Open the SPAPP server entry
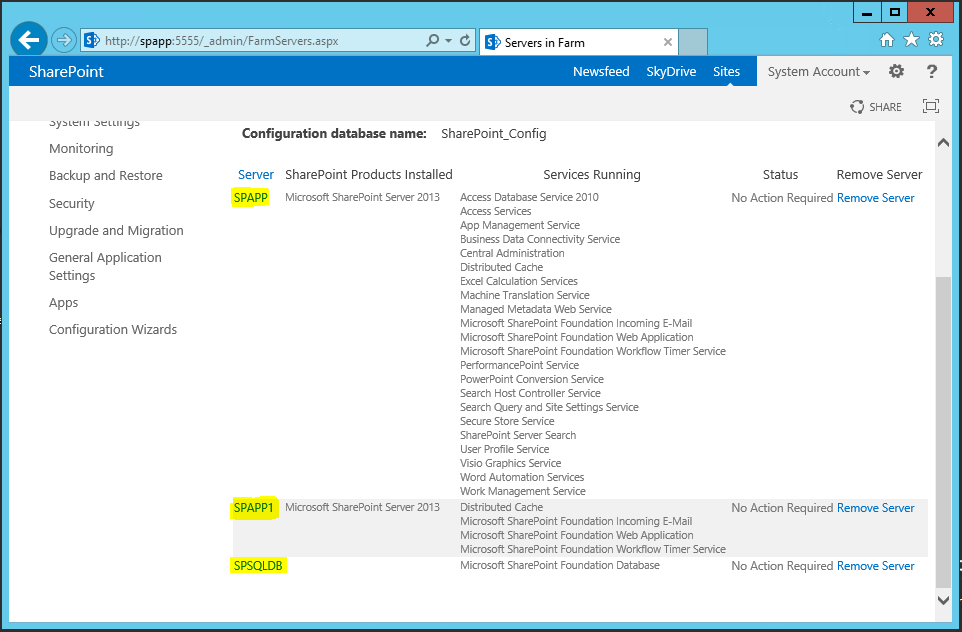Viewport: 962px width, 632px height. pos(250,198)
